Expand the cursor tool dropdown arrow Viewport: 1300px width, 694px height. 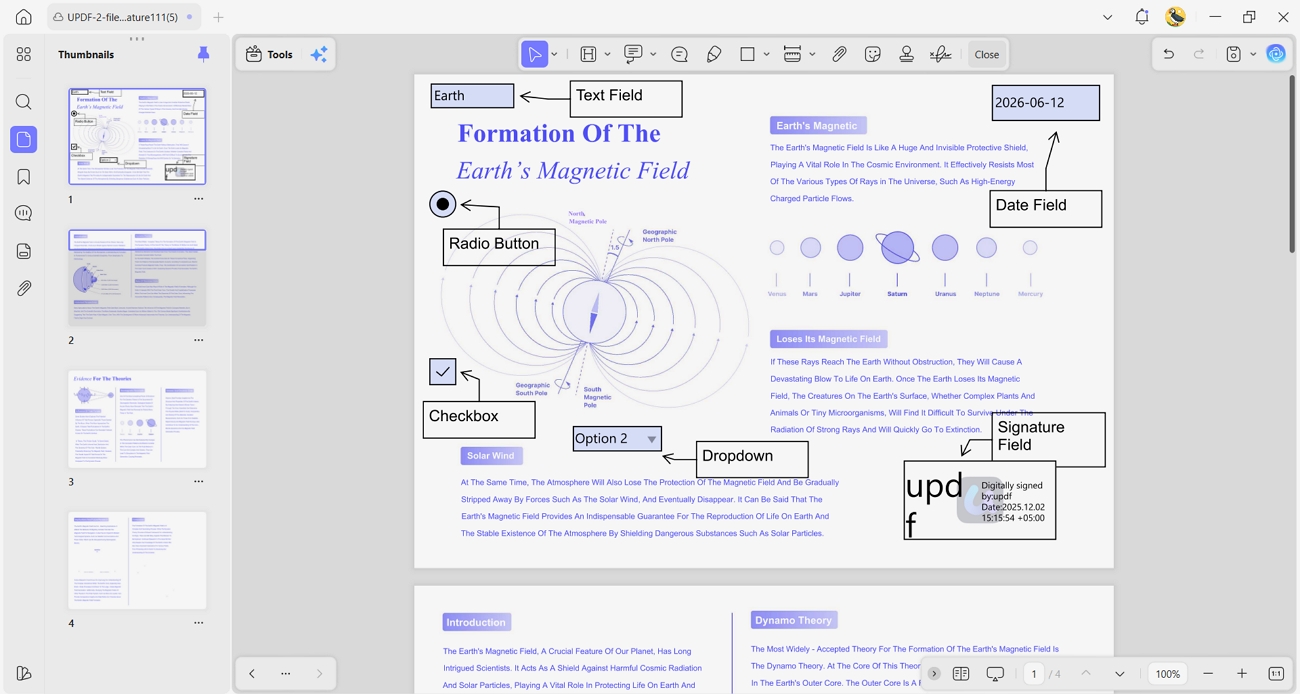(554, 54)
